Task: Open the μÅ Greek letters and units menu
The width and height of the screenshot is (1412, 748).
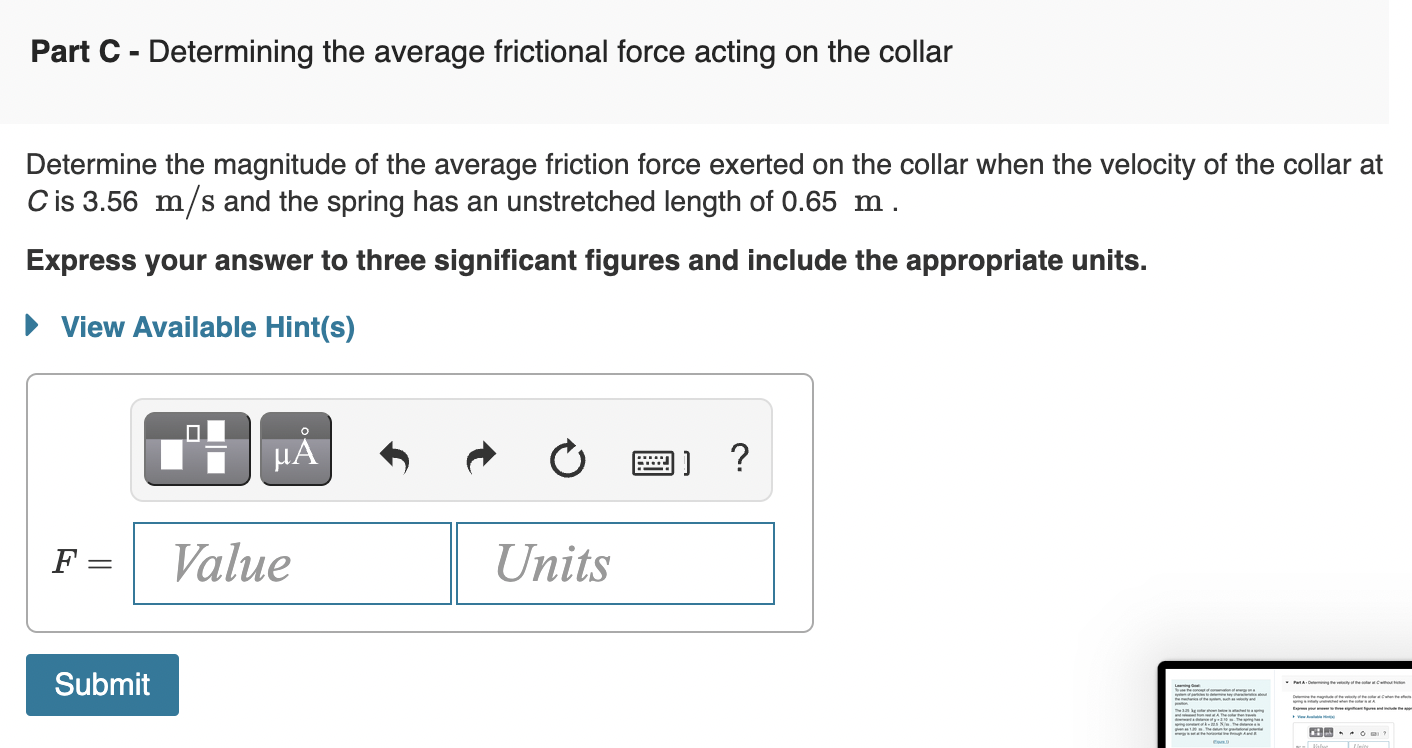Action: [x=295, y=449]
